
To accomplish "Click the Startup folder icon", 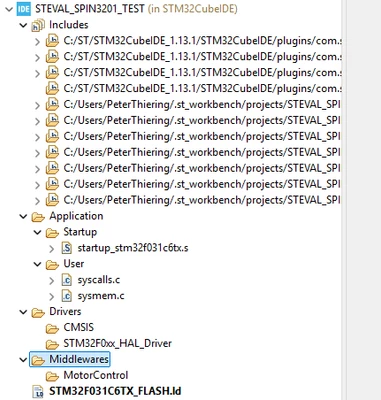I will (x=52, y=233).
